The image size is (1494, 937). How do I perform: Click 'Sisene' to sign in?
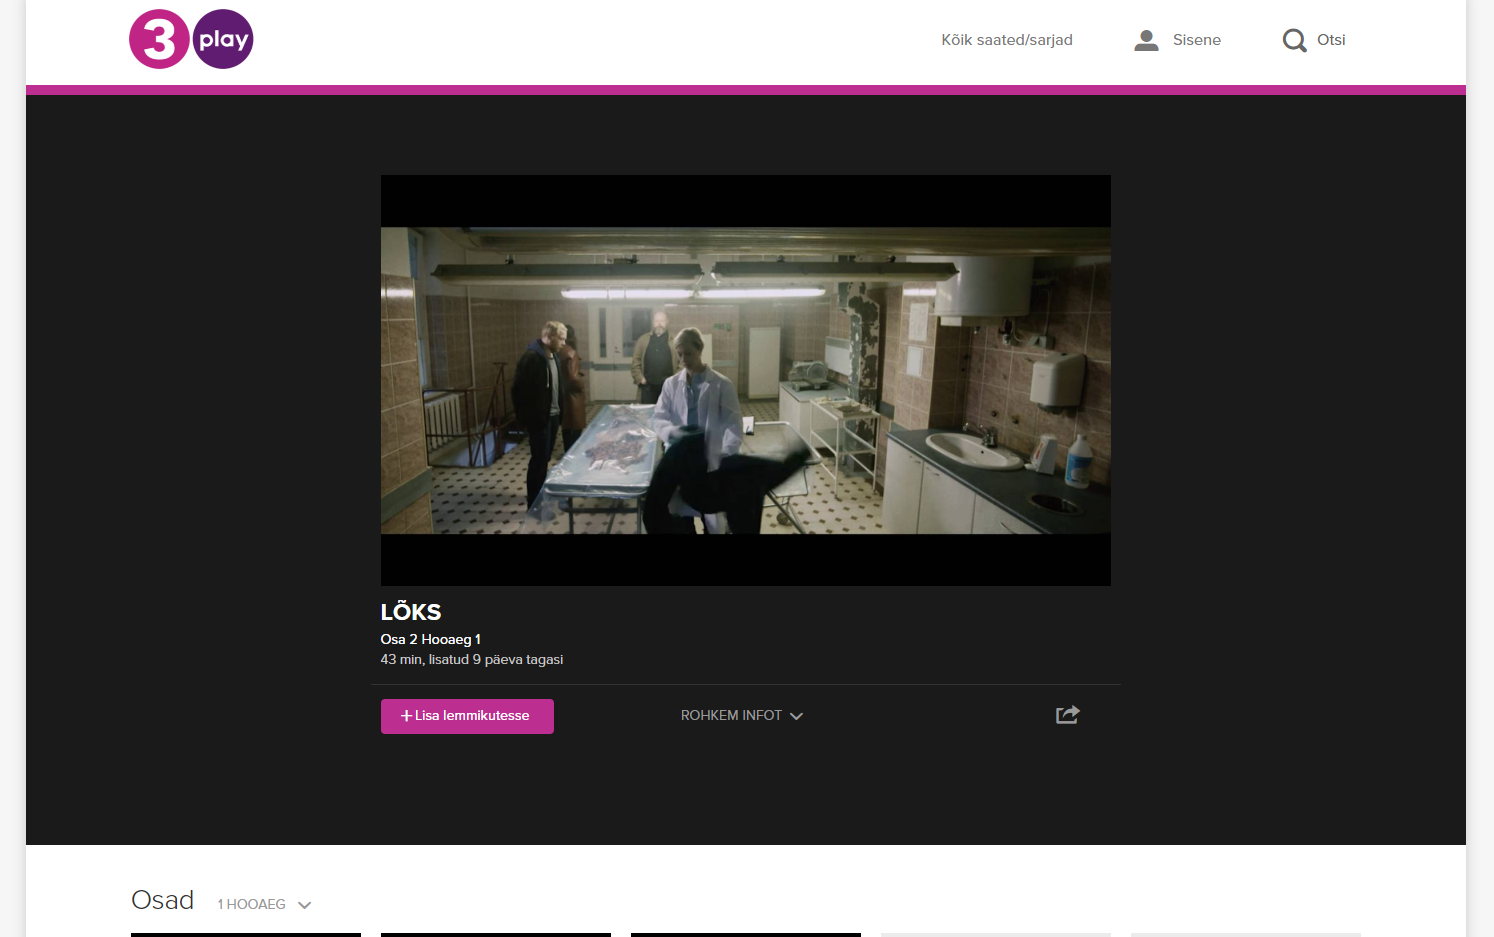(1196, 39)
